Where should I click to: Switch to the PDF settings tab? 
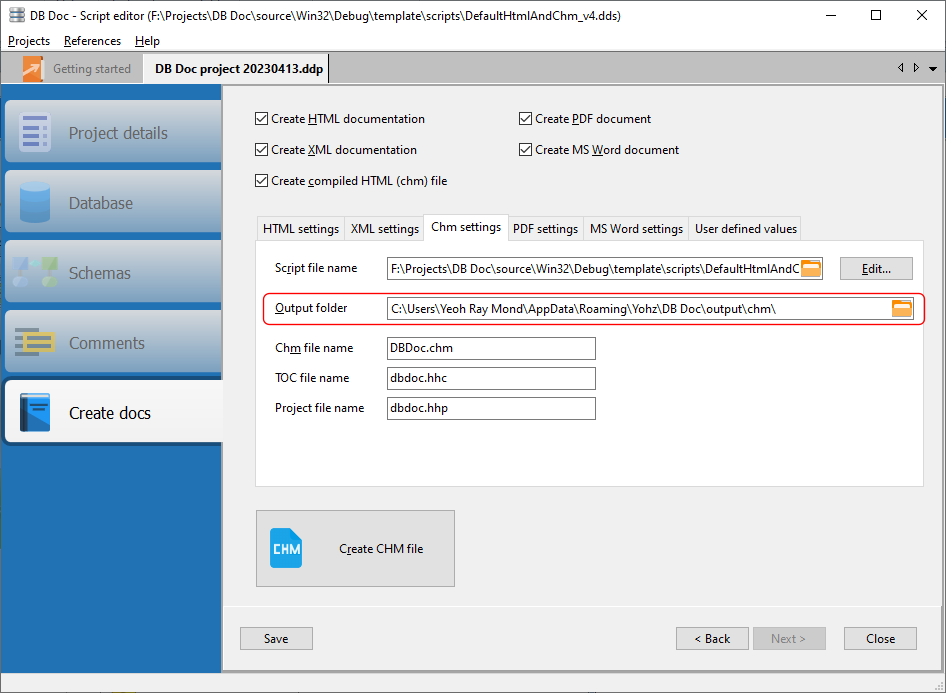pyautogui.click(x=545, y=229)
